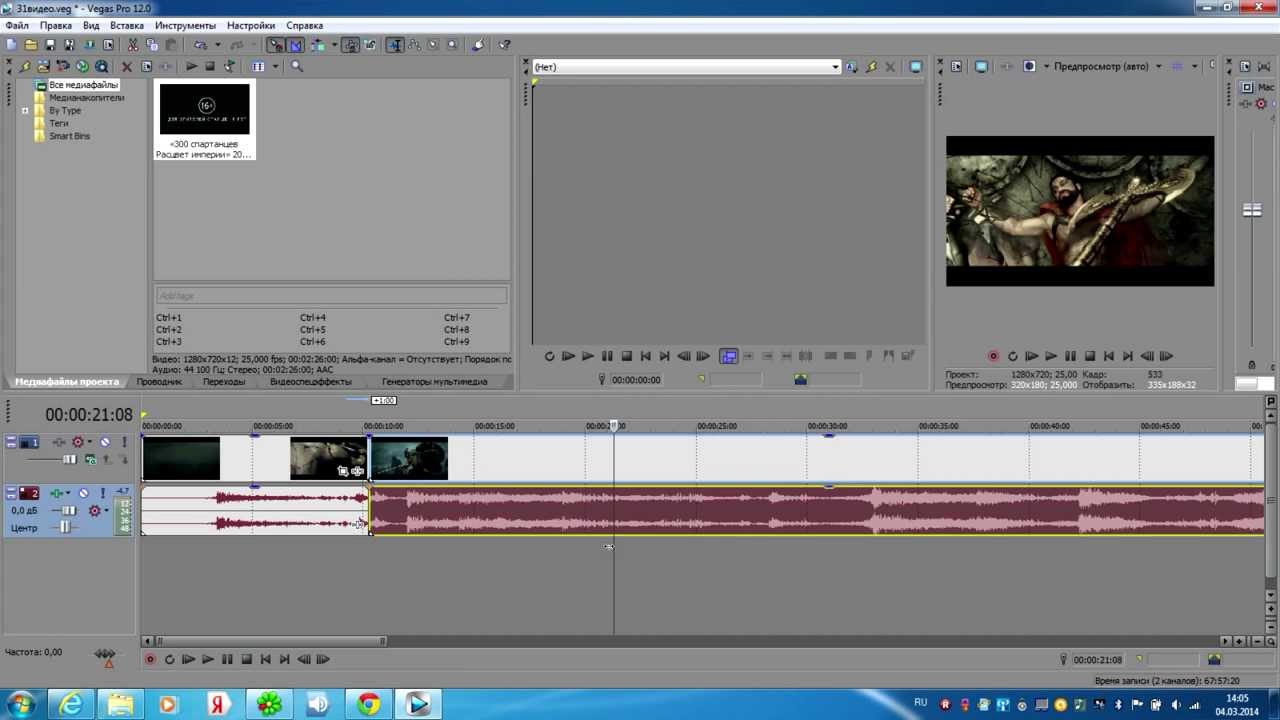
Task: Switch to the Переходы tab
Action: (x=224, y=382)
